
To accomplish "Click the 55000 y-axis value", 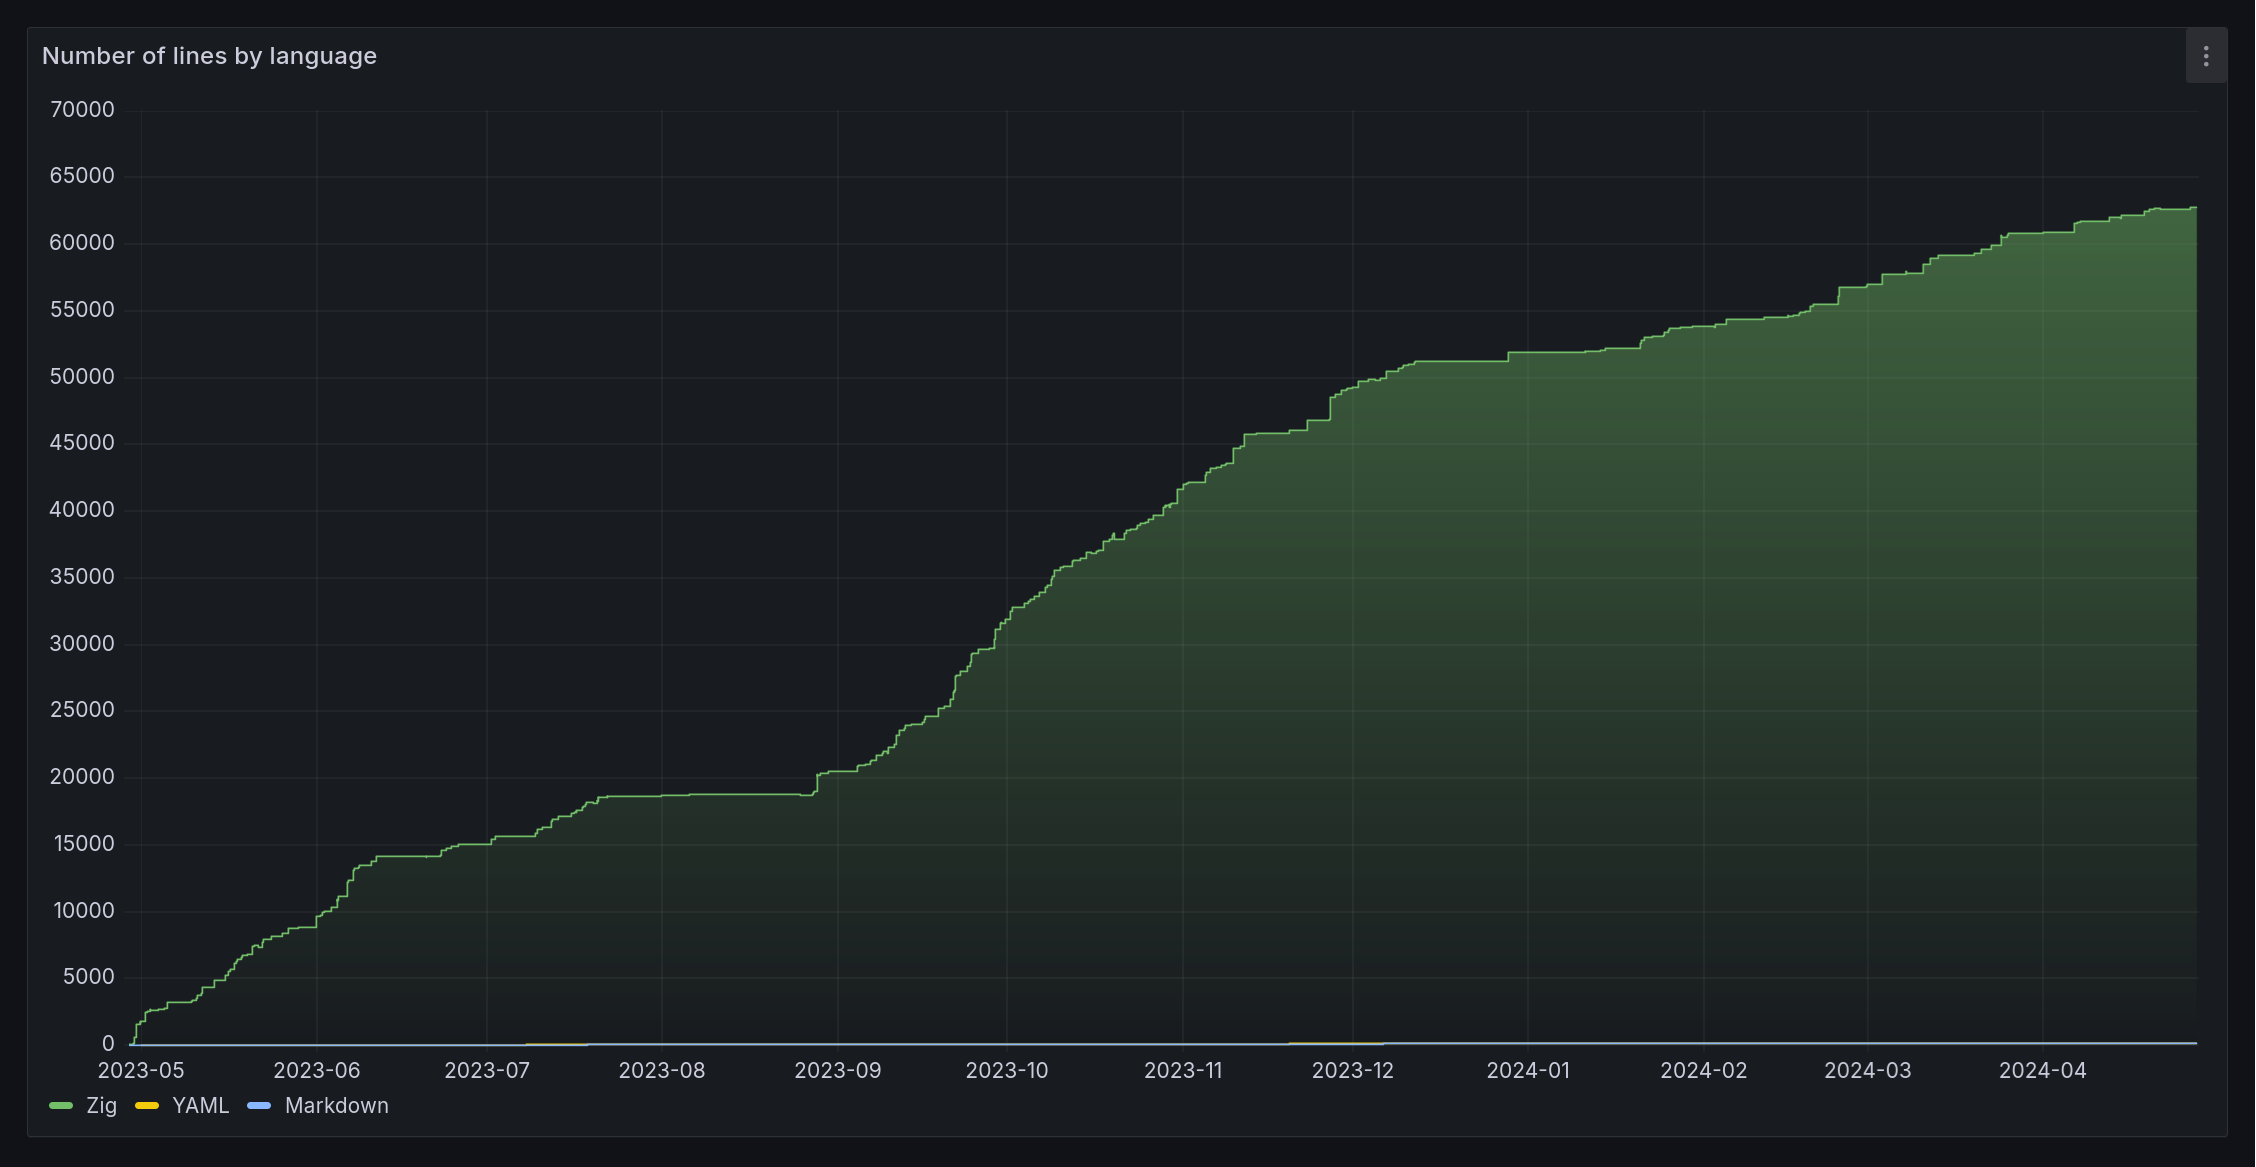I will pyautogui.click(x=82, y=310).
